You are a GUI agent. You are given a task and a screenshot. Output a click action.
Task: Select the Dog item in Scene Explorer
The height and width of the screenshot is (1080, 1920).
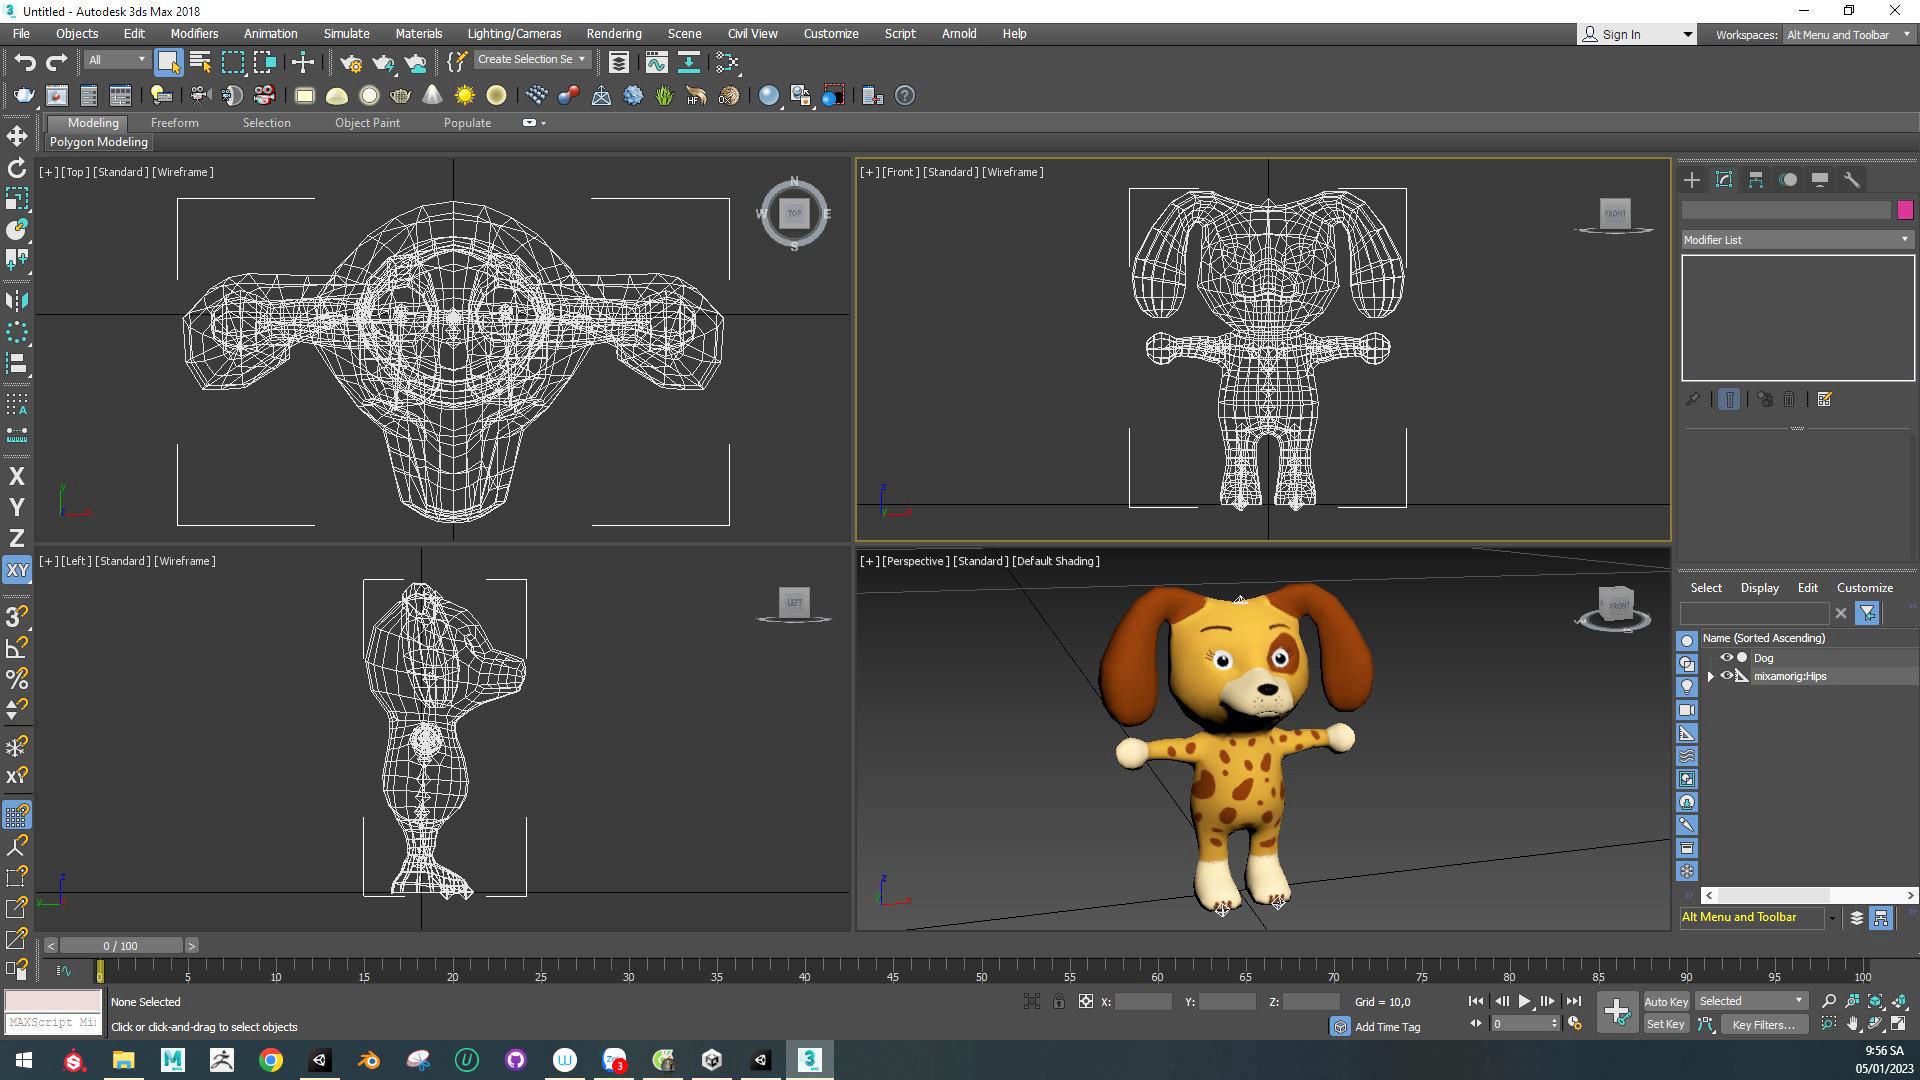pos(1763,658)
